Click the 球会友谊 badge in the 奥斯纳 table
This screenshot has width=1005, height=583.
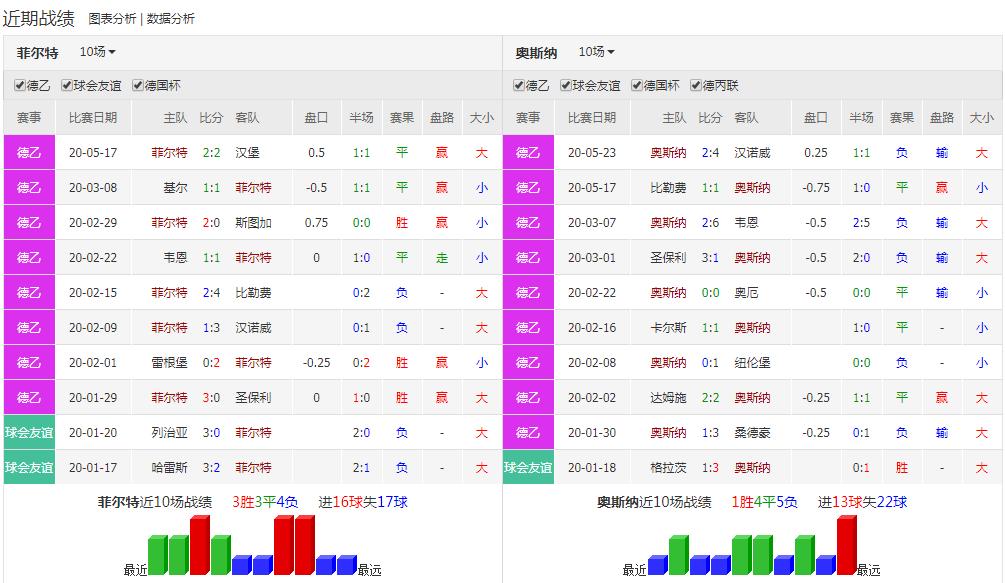tap(529, 467)
